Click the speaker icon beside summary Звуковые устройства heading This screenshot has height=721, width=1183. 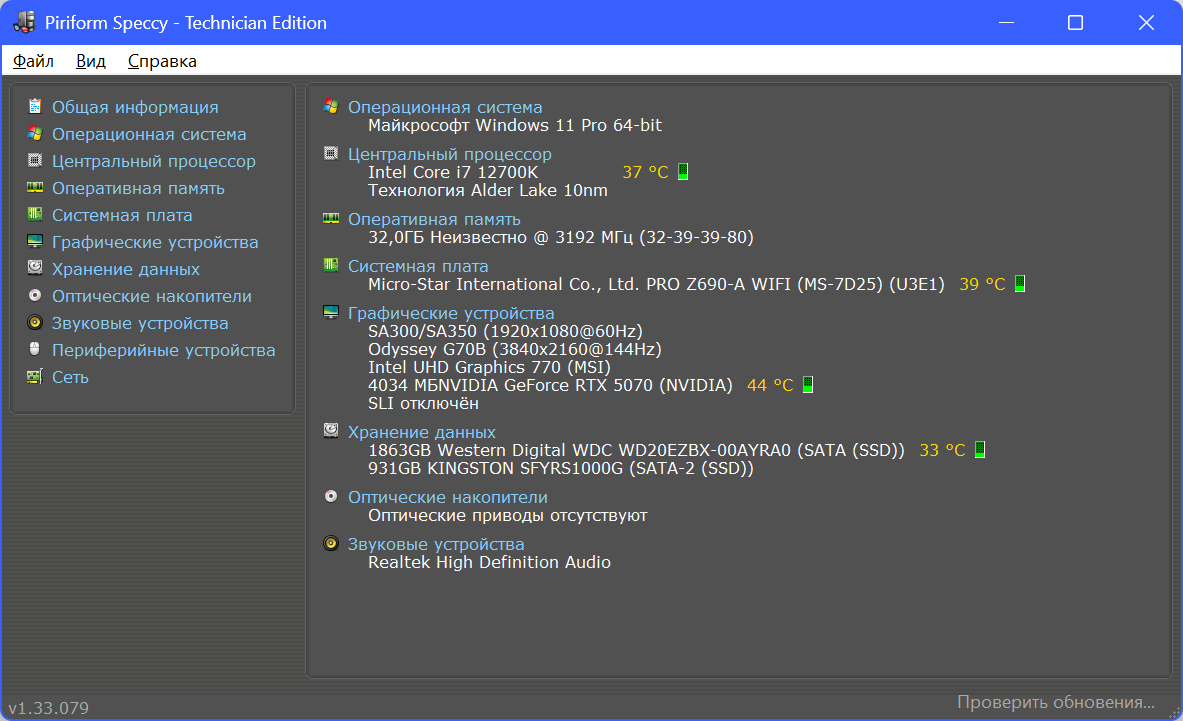(330, 543)
